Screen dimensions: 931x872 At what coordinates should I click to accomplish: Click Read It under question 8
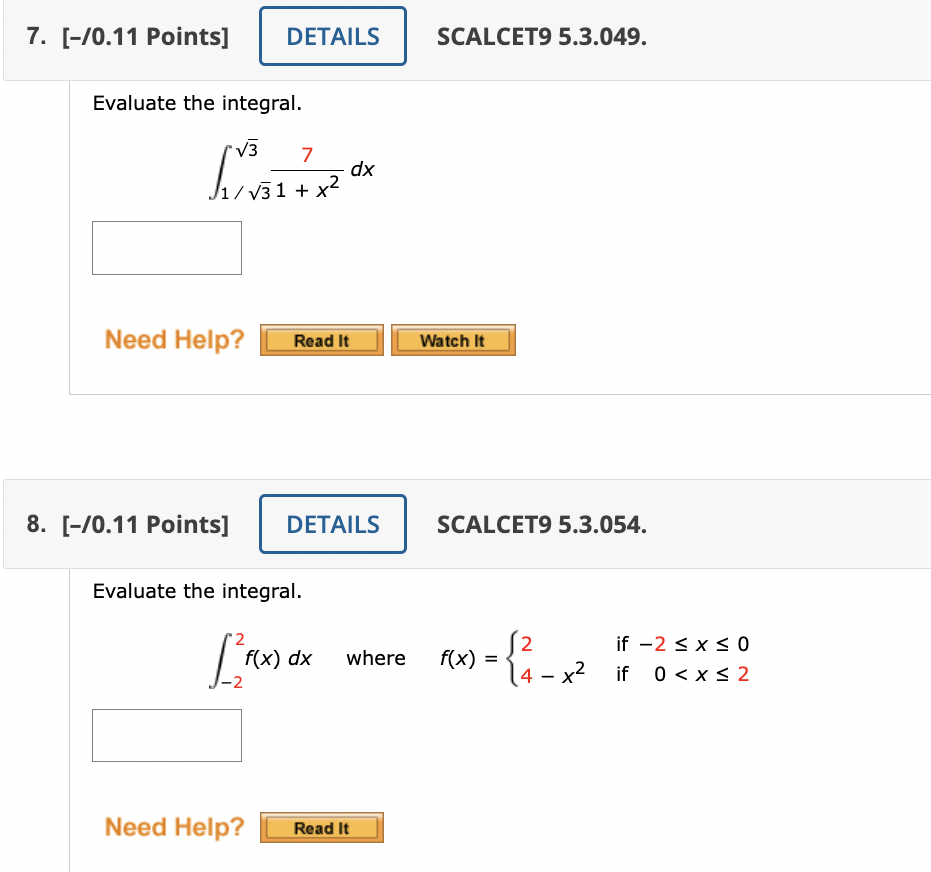pos(321,827)
